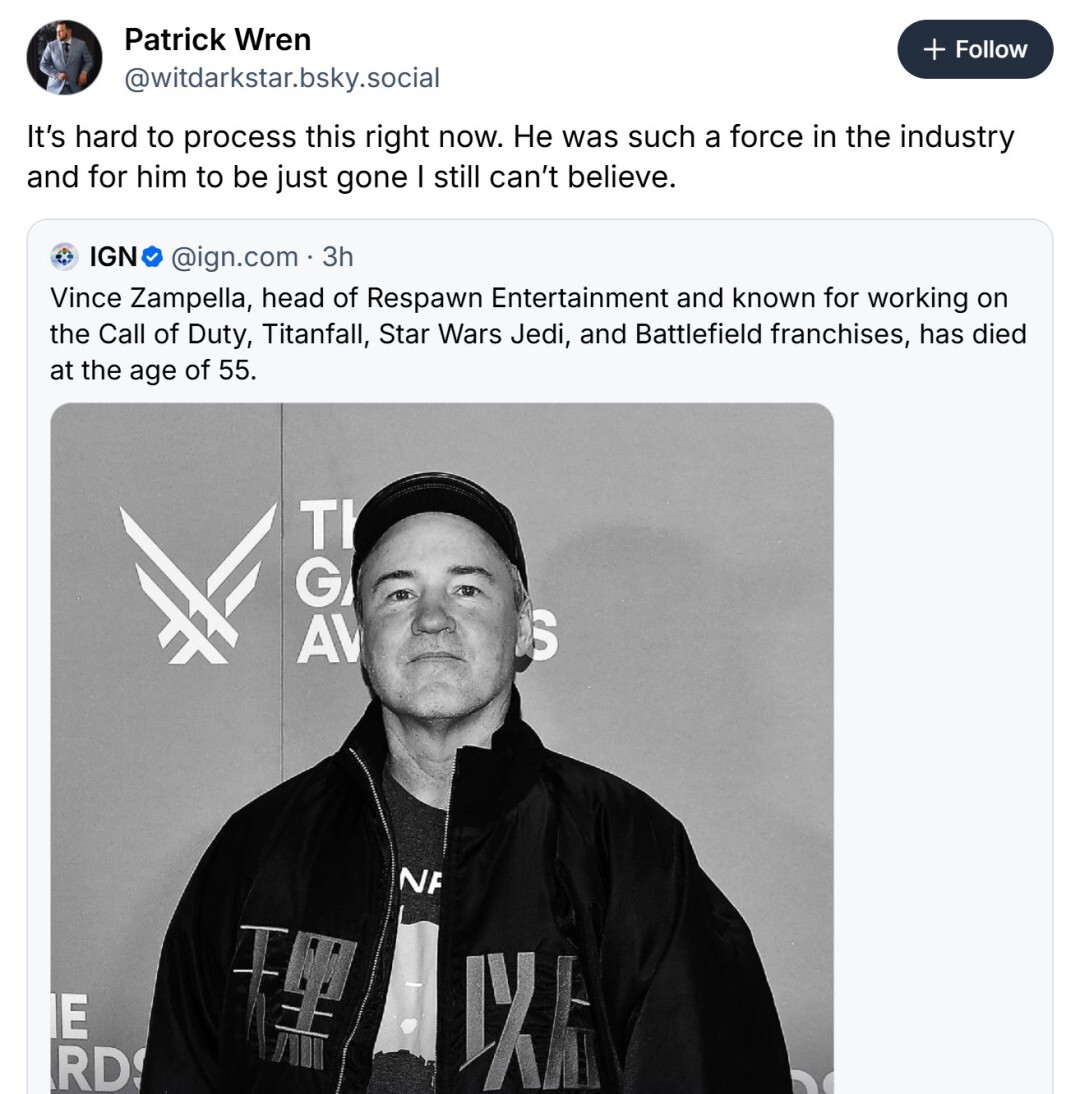Click the plus icon inside Follow
The height and width of the screenshot is (1094, 1080).
(934, 50)
